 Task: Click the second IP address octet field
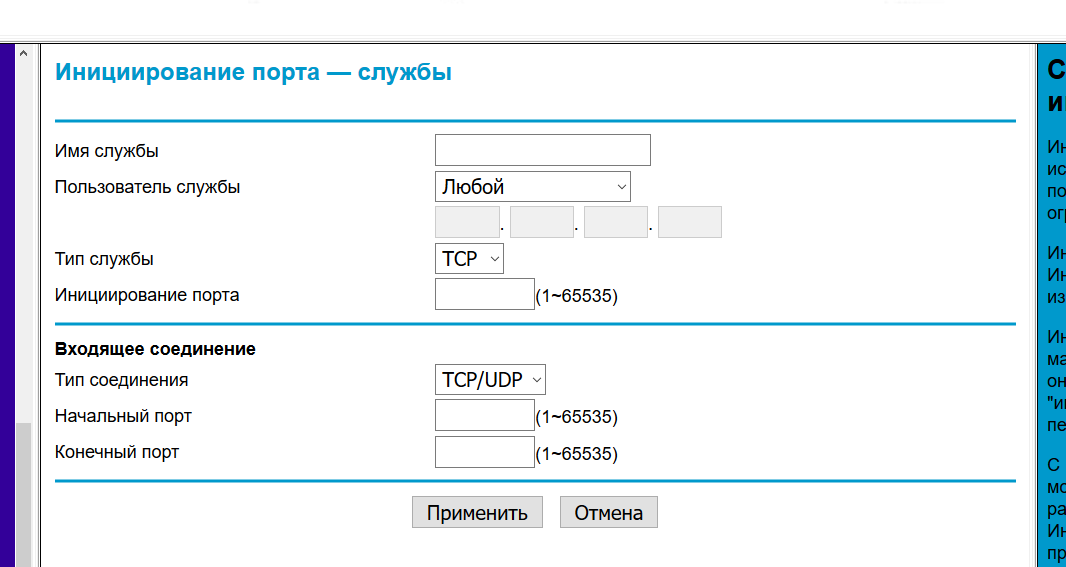click(x=541, y=222)
